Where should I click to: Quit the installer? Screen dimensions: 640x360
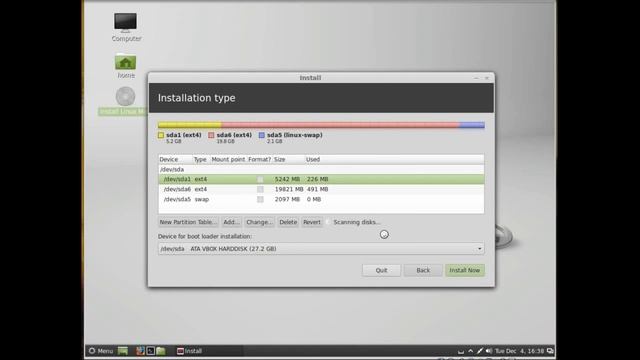coord(381,270)
